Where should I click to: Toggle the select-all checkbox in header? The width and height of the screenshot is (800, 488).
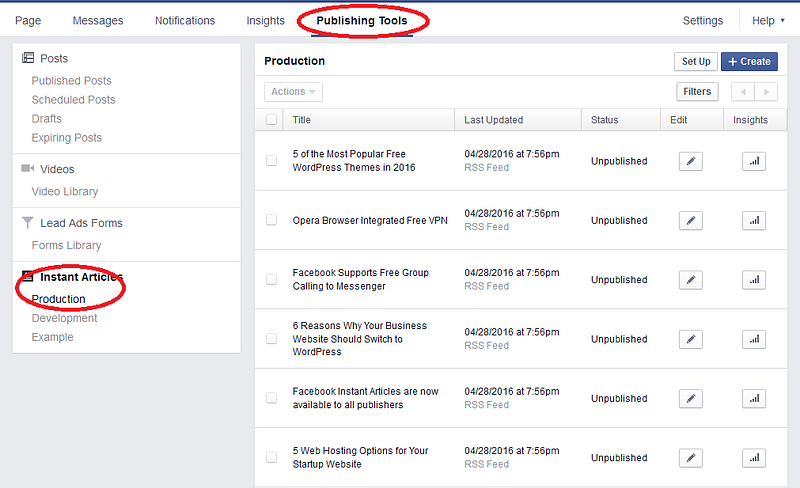click(271, 119)
